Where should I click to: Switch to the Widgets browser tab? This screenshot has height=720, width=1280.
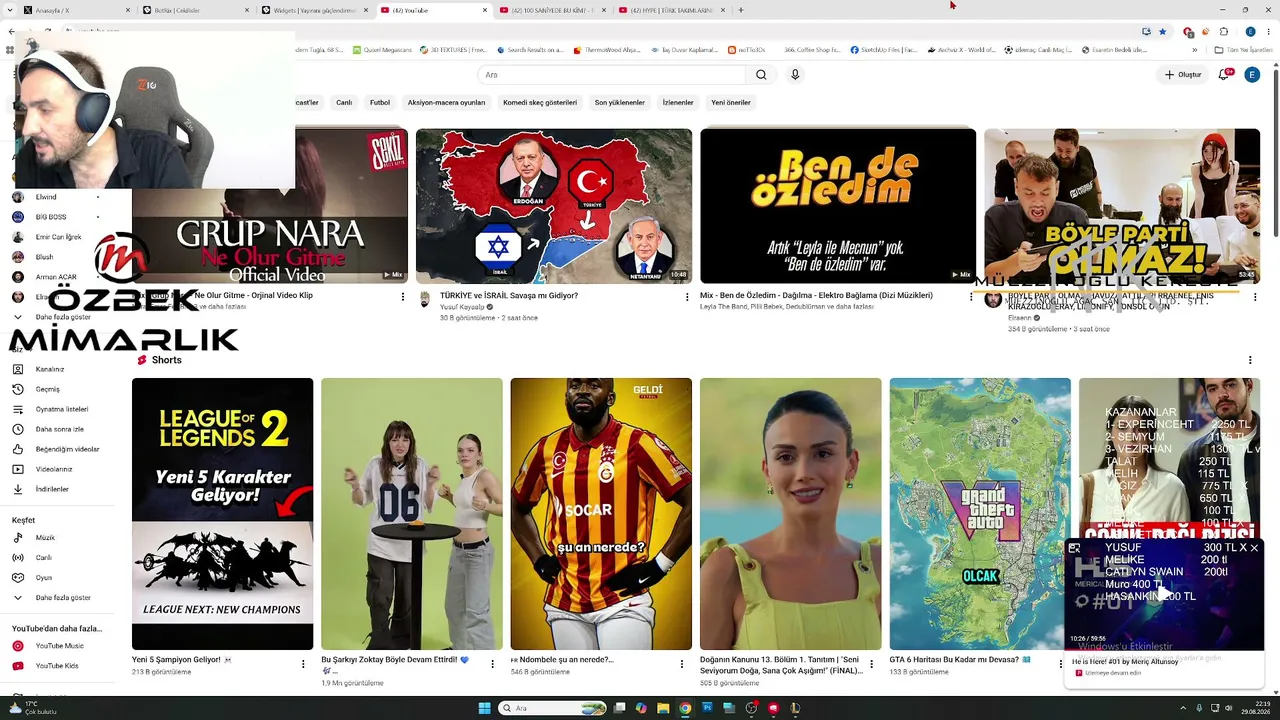point(315,10)
